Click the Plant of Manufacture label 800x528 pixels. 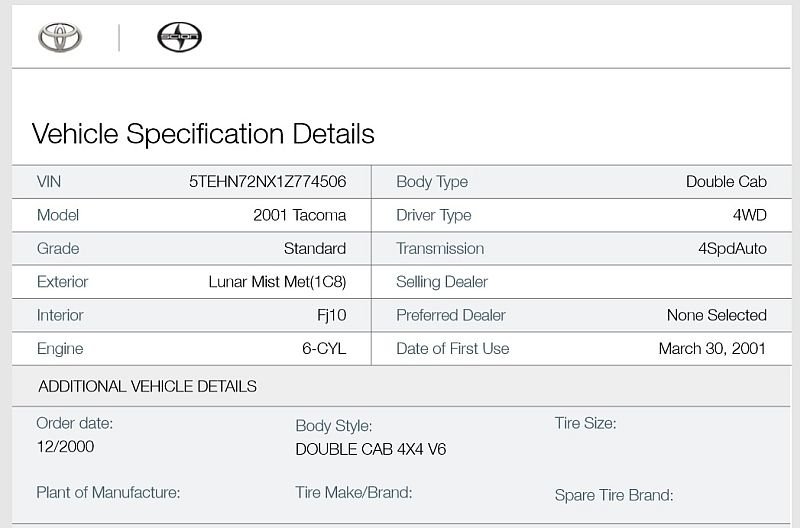pos(108,492)
